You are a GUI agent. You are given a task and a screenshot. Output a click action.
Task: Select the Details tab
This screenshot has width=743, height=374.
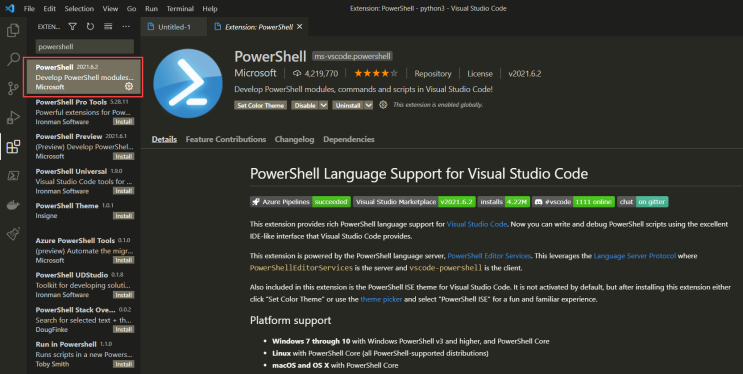pyautogui.click(x=164, y=139)
